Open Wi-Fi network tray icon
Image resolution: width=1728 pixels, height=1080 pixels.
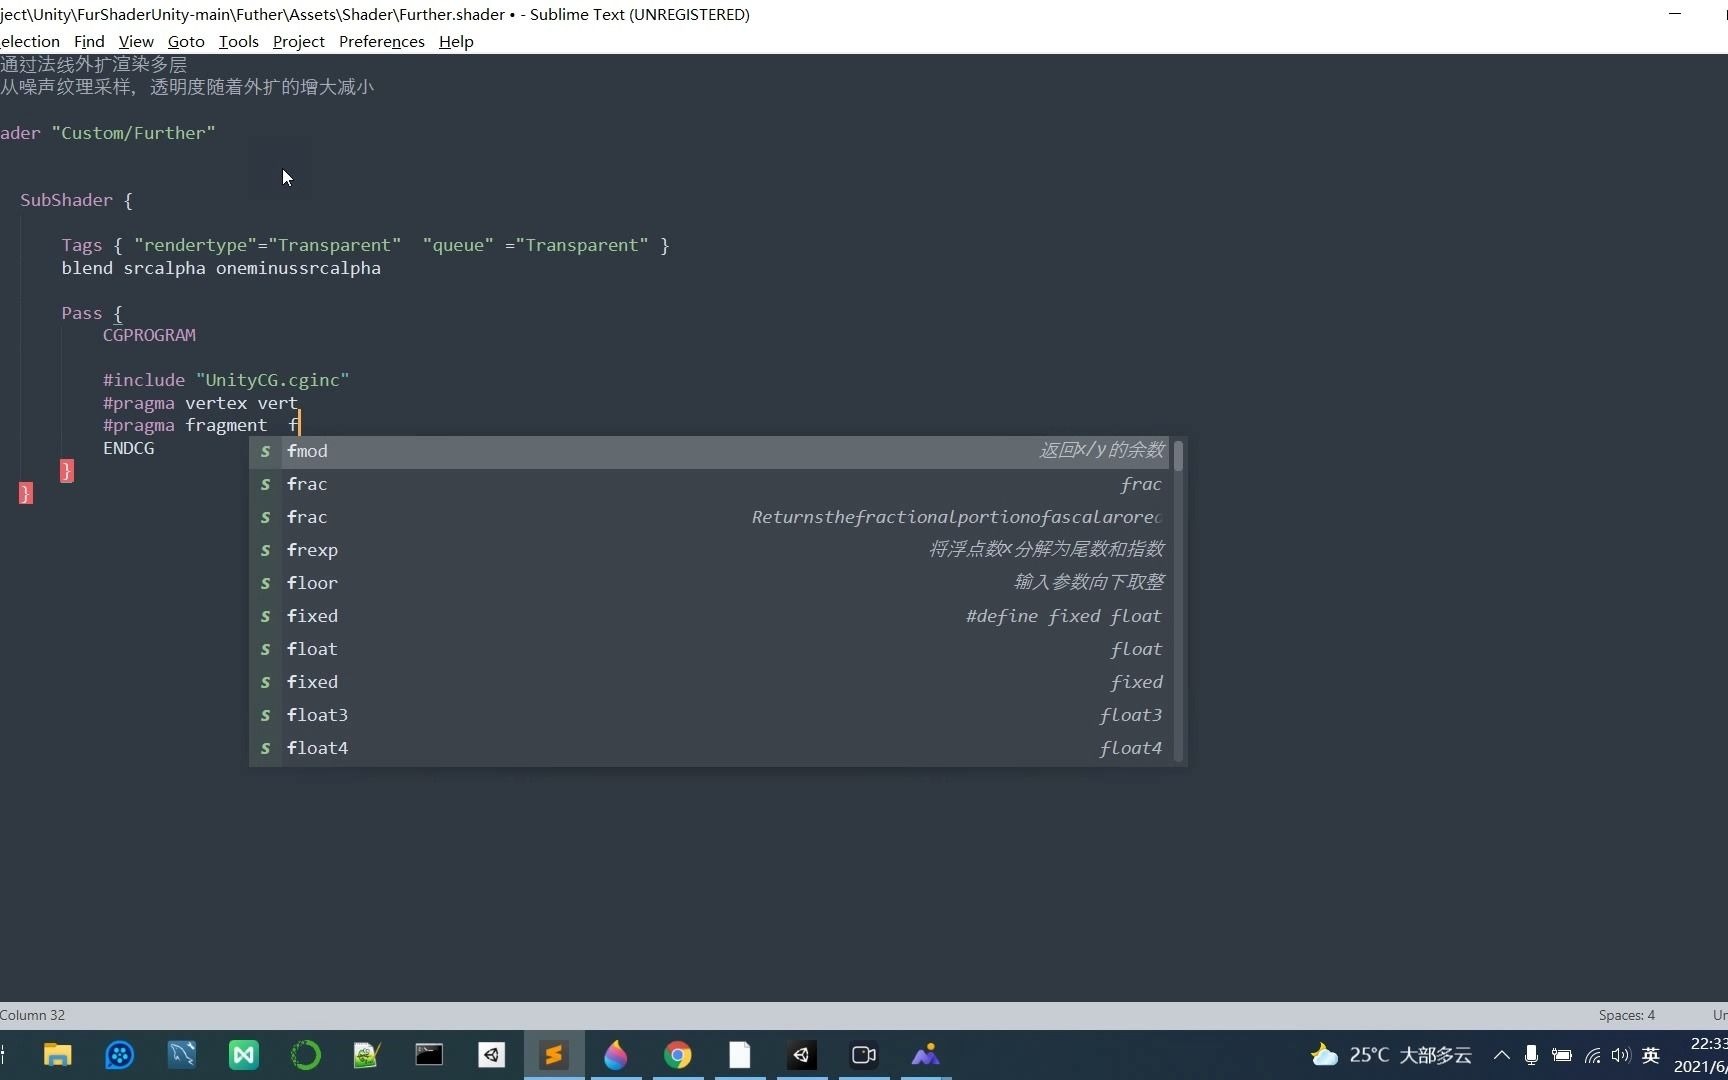point(1592,1055)
